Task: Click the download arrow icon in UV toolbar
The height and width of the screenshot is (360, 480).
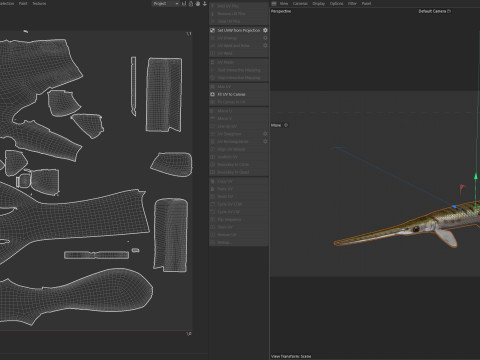Action: (205, 4)
